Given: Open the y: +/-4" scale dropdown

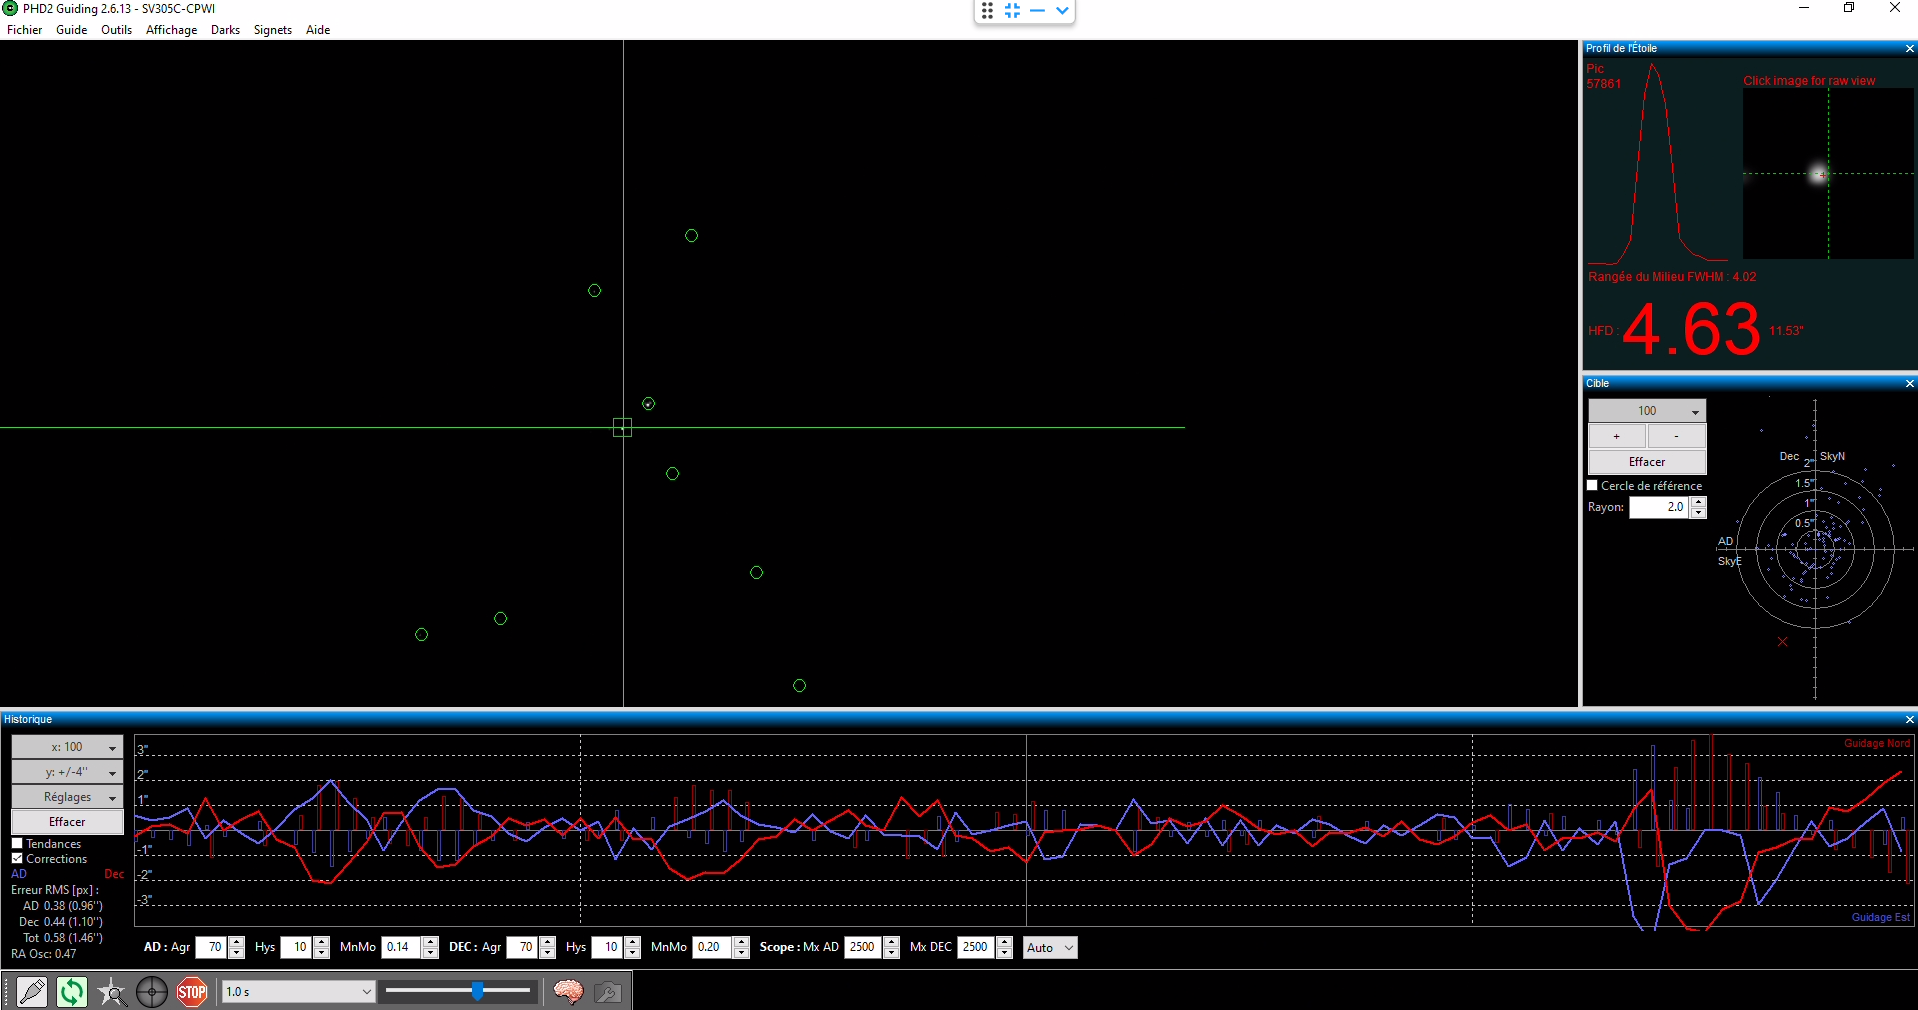Looking at the screenshot, I should 67,772.
